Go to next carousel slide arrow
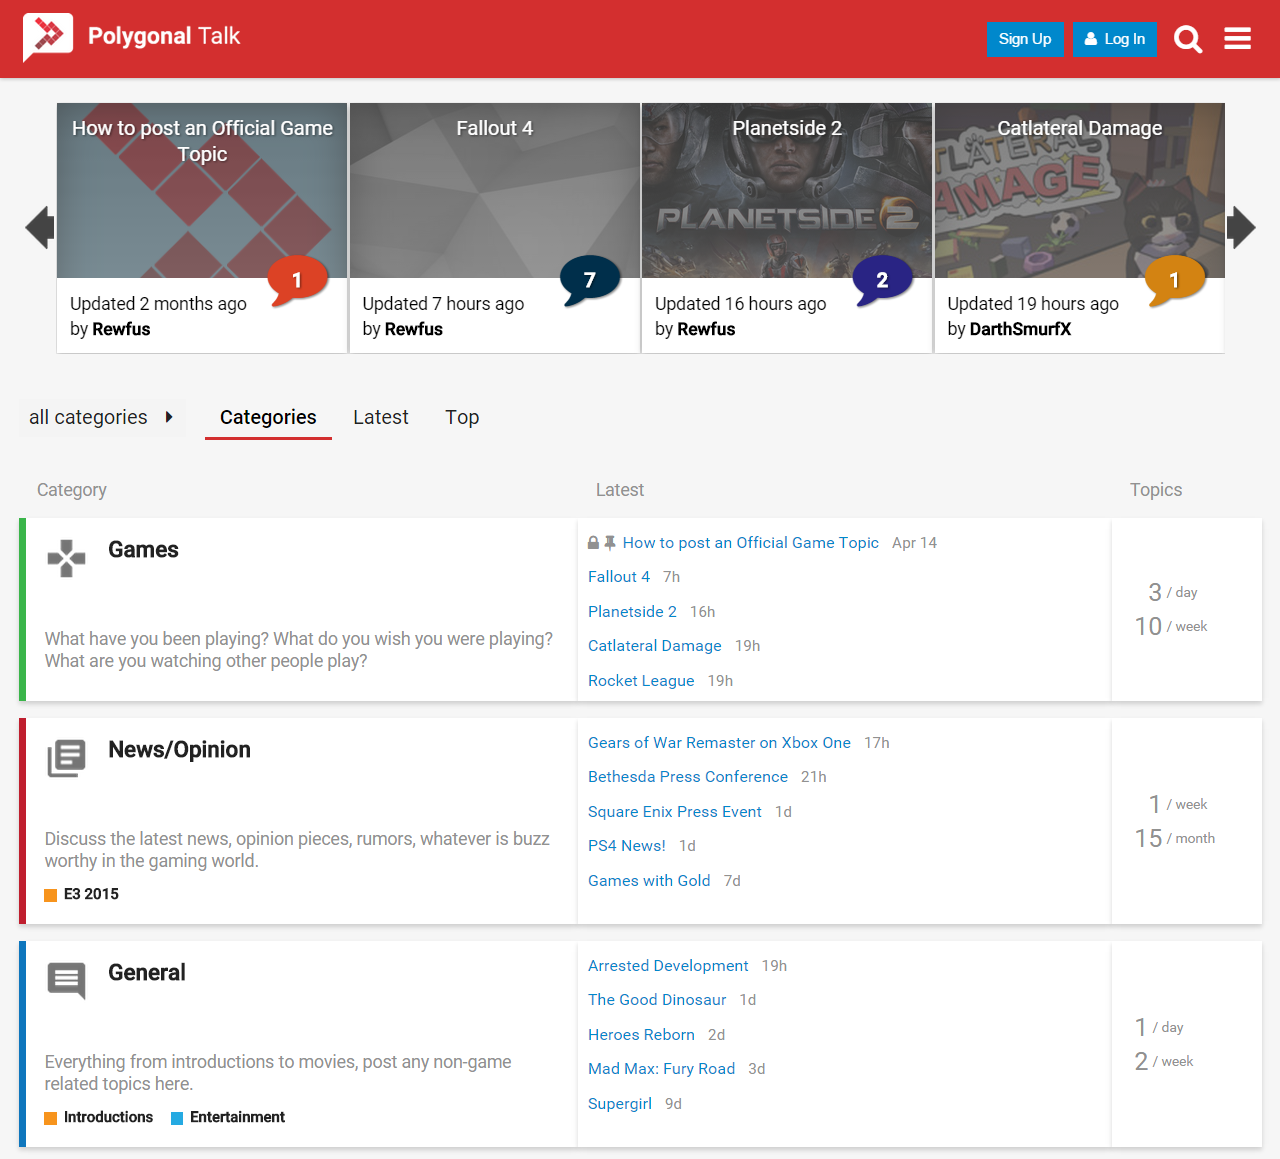Image resolution: width=1280 pixels, height=1159 pixels. click(x=1241, y=228)
